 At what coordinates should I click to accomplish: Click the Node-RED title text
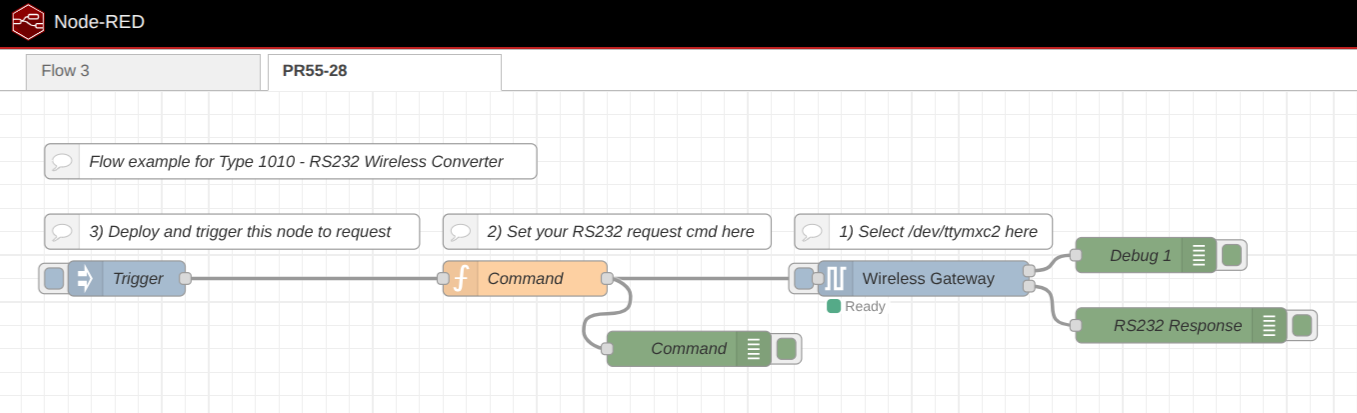(x=99, y=22)
